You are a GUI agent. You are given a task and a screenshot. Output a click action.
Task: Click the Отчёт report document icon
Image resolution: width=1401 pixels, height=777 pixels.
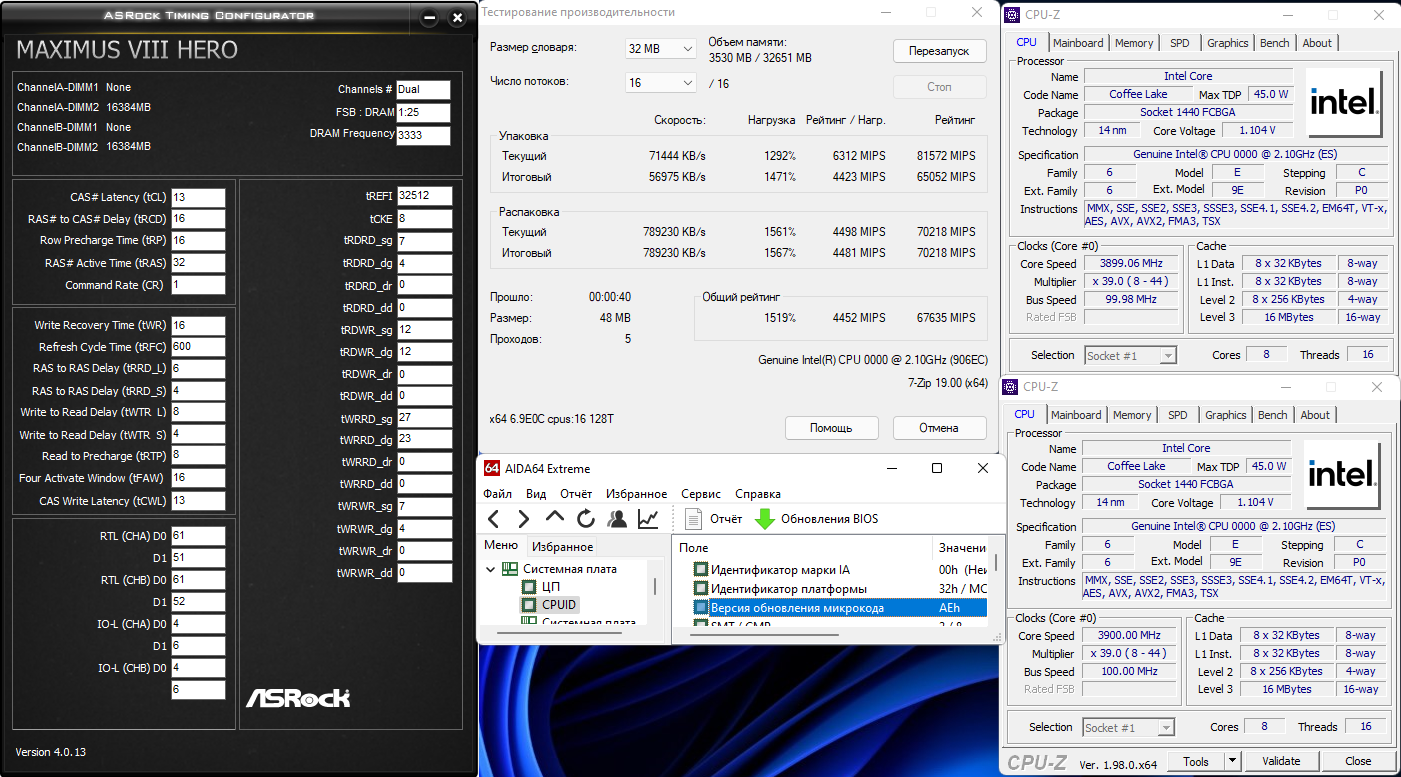coord(694,519)
